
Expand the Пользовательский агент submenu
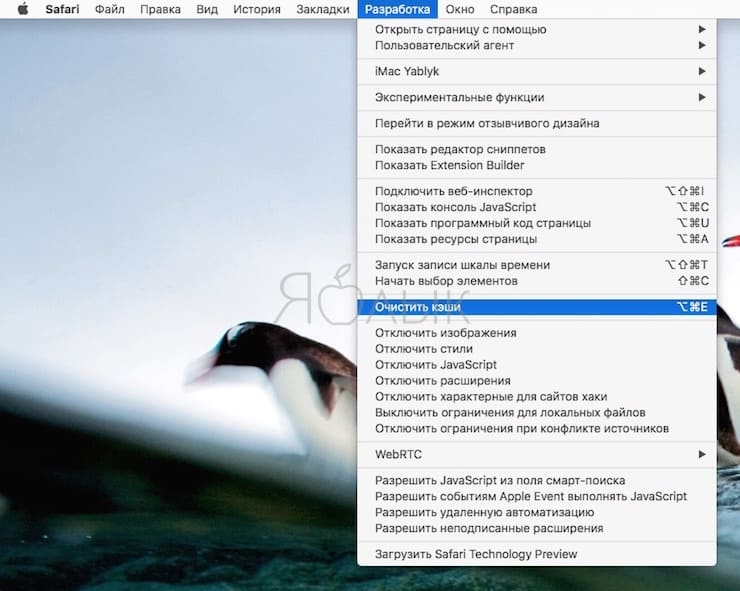pyautogui.click(x=537, y=45)
